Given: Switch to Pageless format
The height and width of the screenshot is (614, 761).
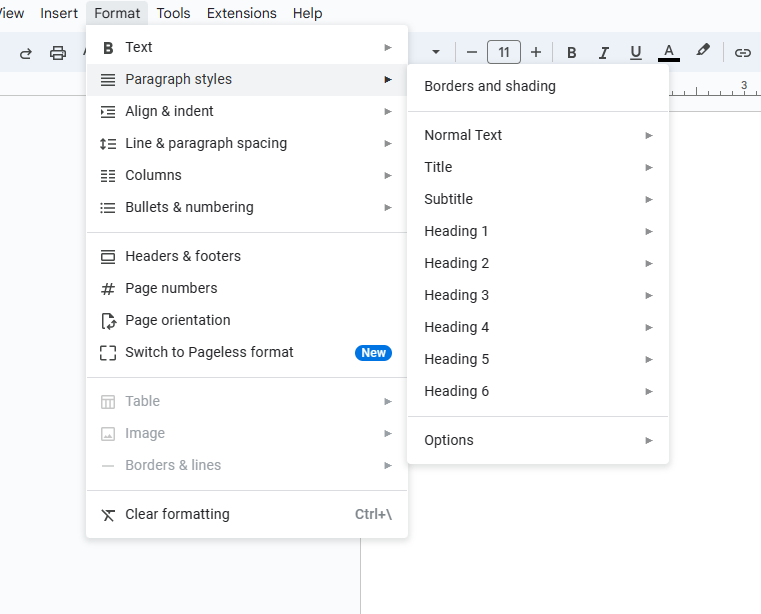Looking at the screenshot, I should pyautogui.click(x=247, y=352).
